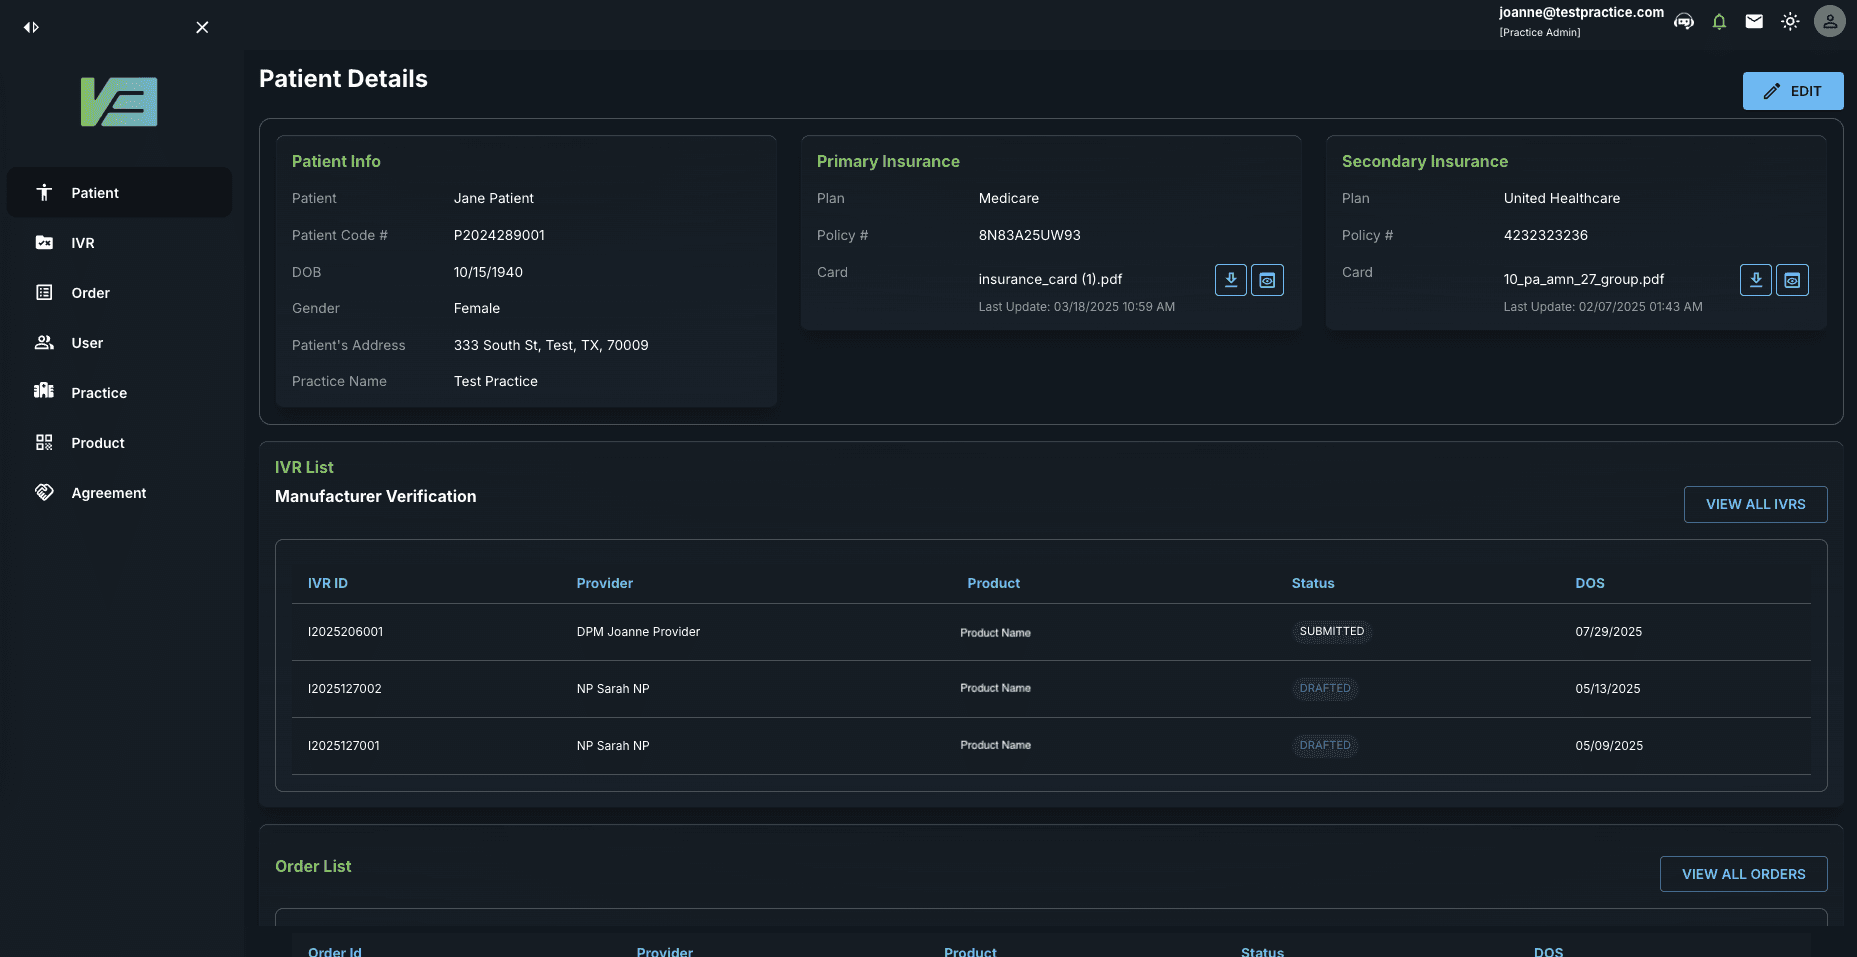The image size is (1857, 957).
Task: Click VIEW ALL IVRS
Action: (x=1755, y=504)
